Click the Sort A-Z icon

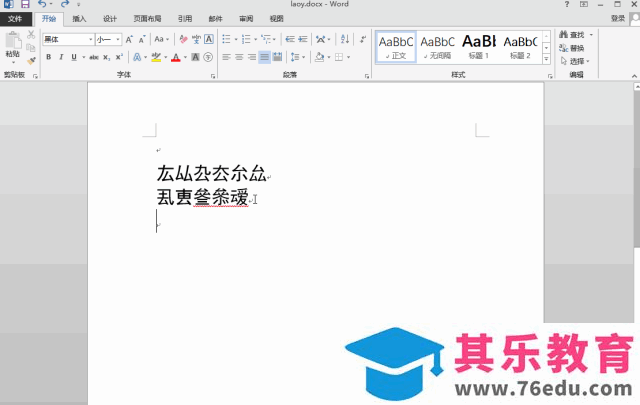[x=345, y=39]
